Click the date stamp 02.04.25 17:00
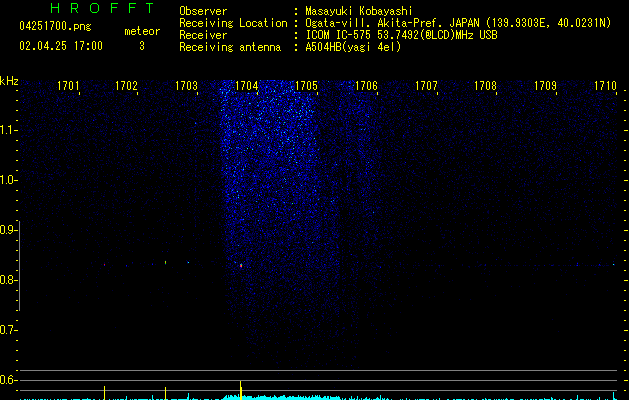Viewport: 629px width, 400px height. pos(61,46)
